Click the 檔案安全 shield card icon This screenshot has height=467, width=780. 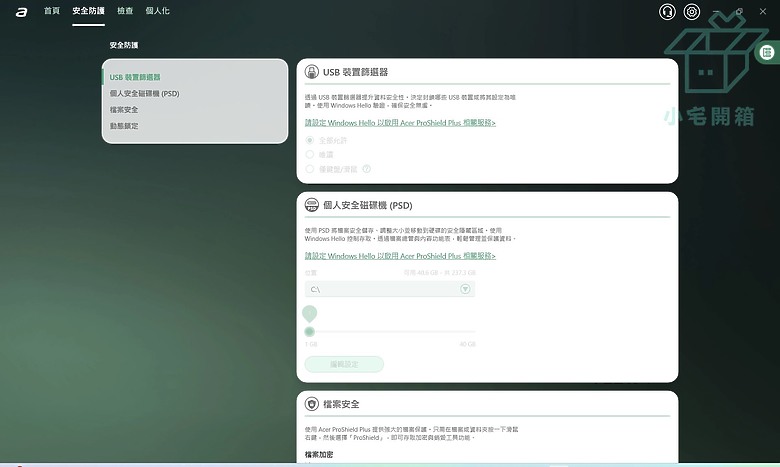point(311,404)
